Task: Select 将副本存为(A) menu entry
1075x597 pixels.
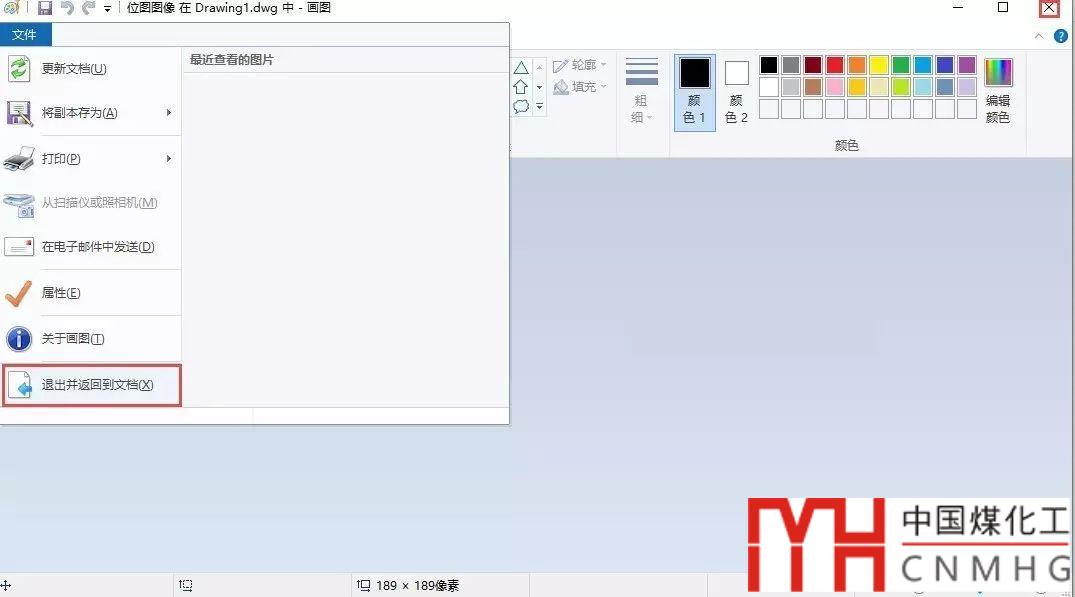Action: (90, 112)
